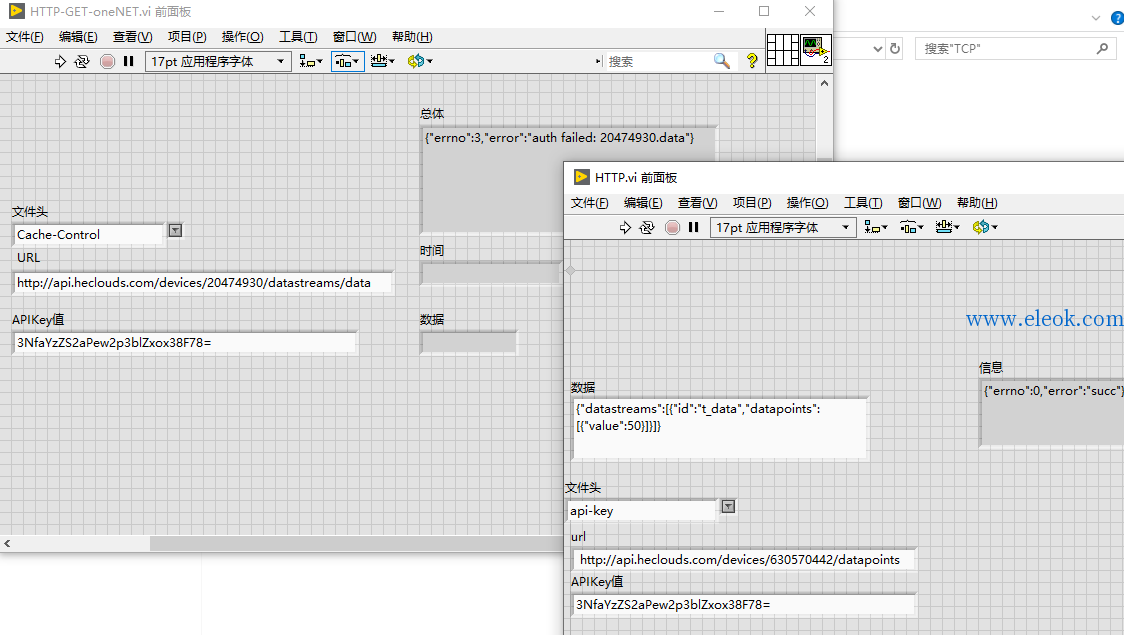The width and height of the screenshot is (1124, 635).
Task: Open Distribute Objects menu in HTTP-GET-oneNET toolbar
Action: [x=348, y=62]
